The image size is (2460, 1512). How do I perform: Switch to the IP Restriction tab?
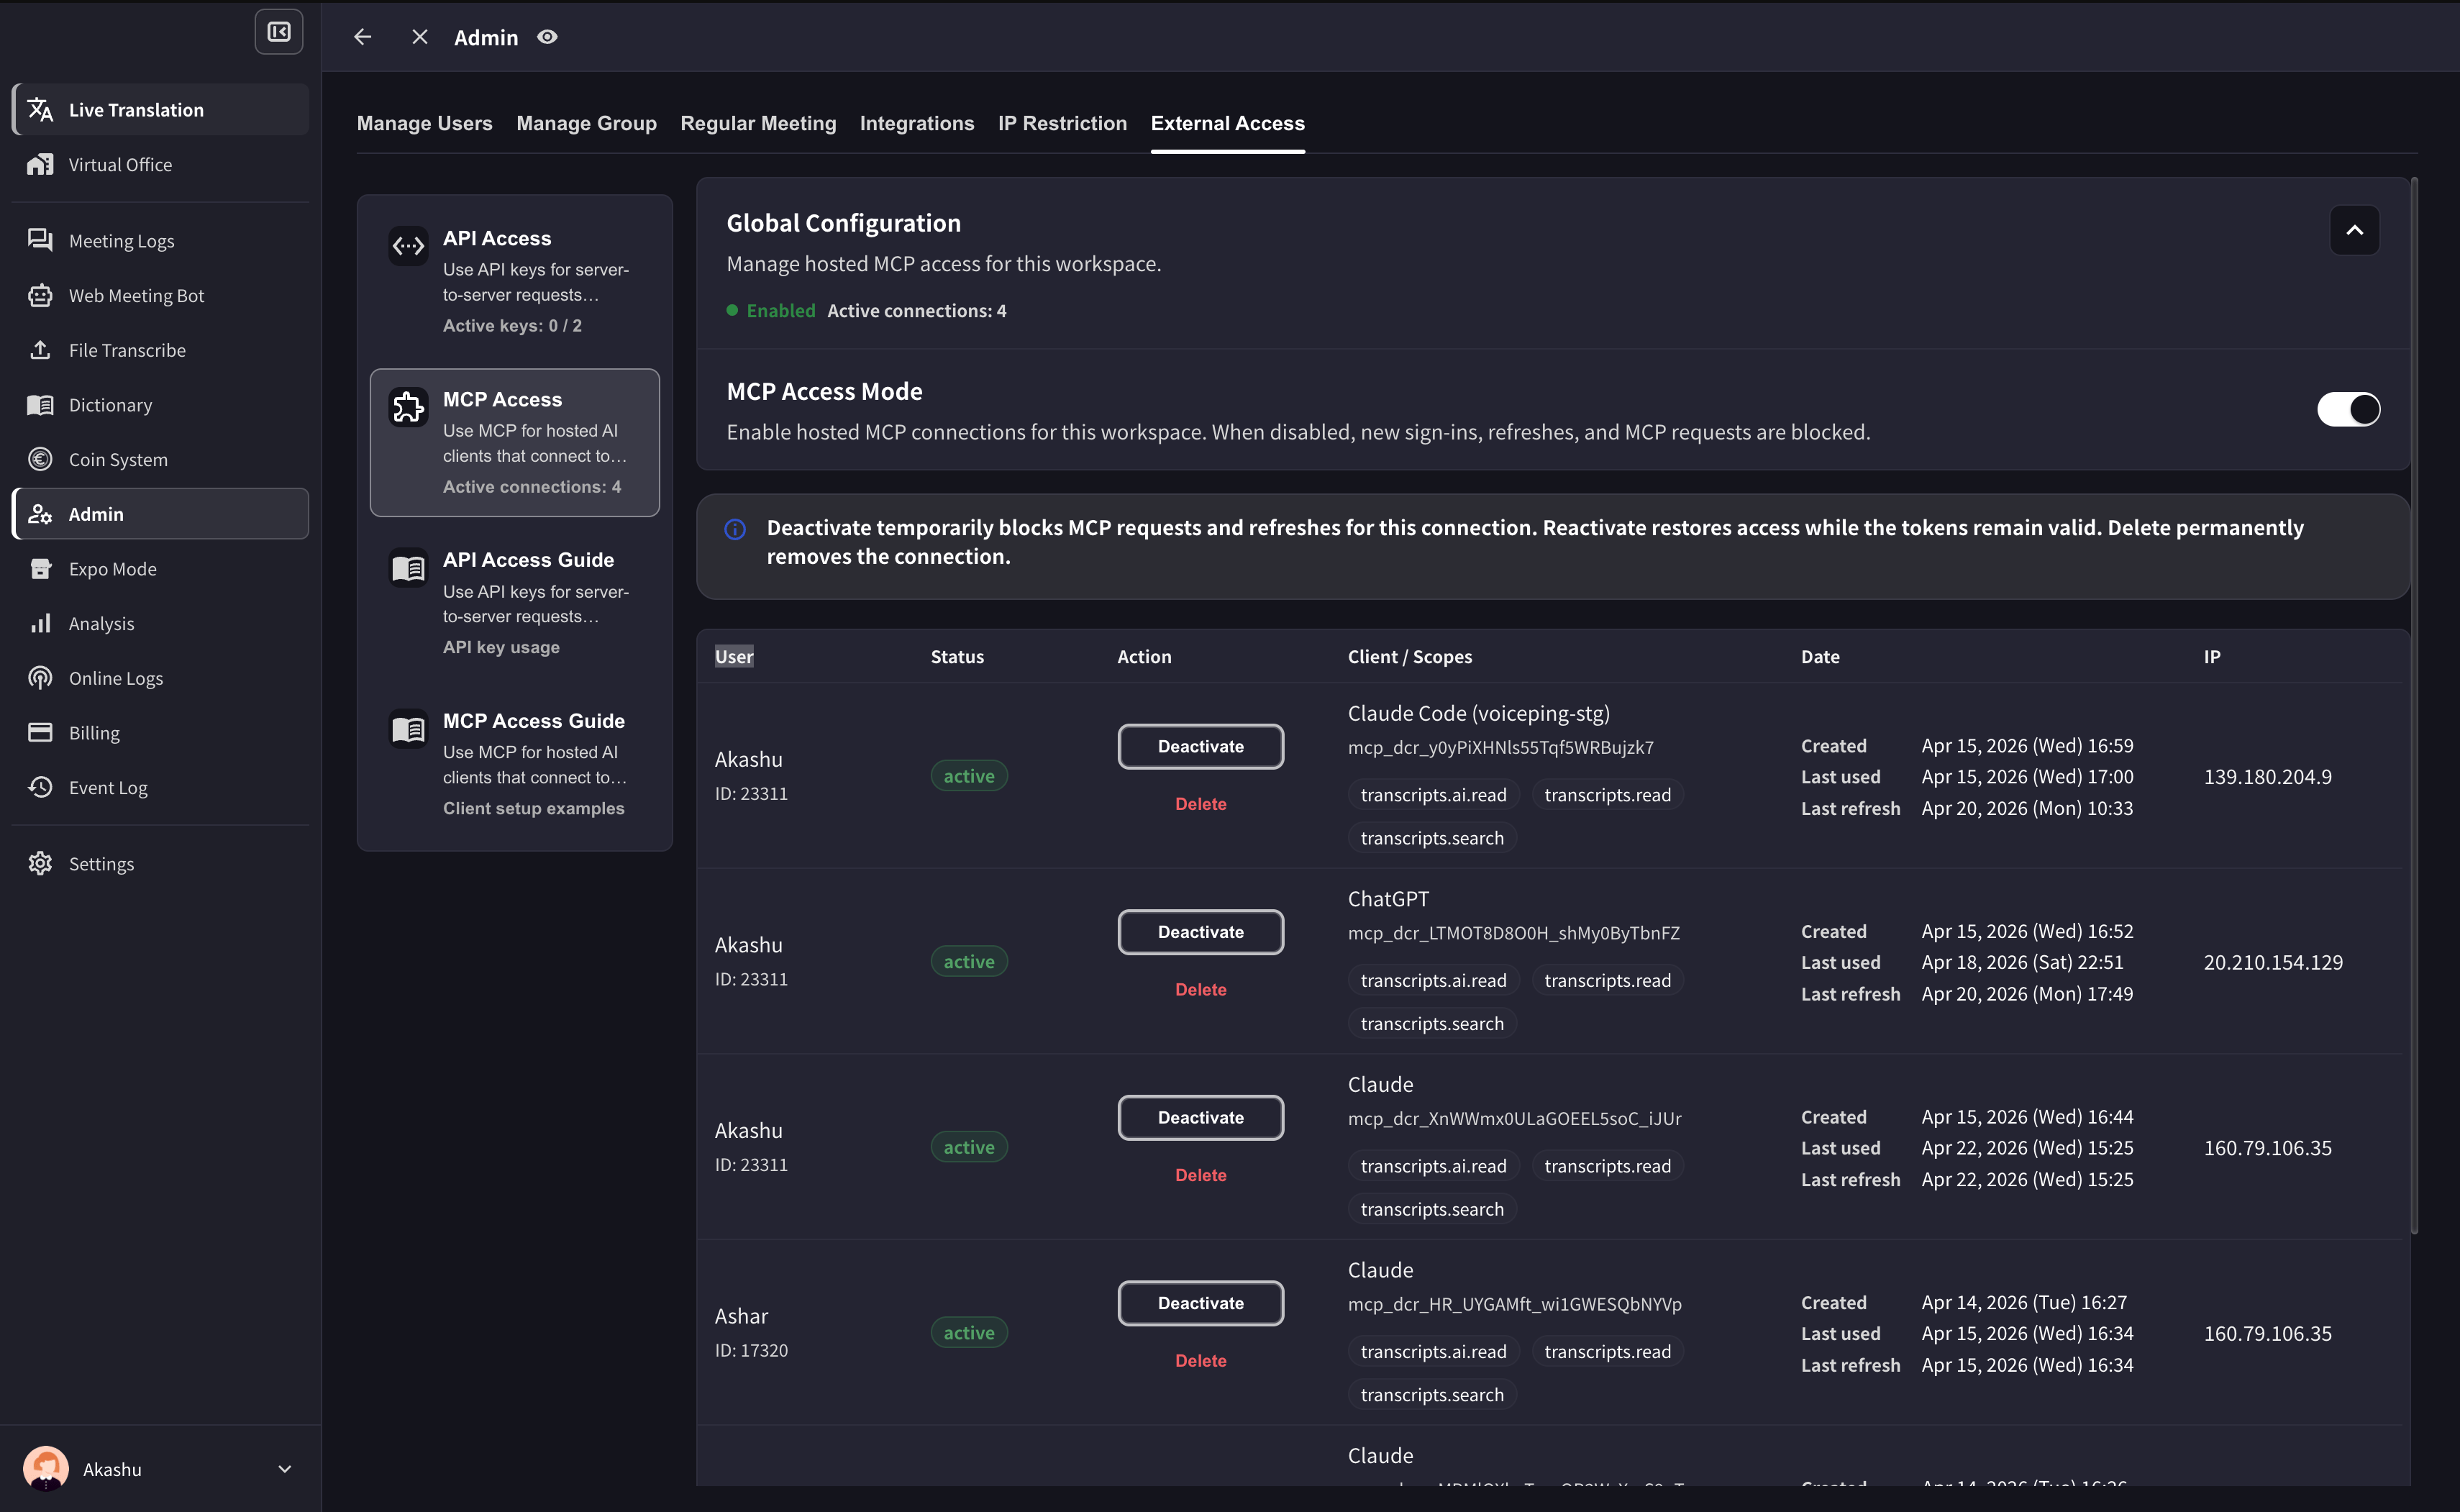[1062, 123]
